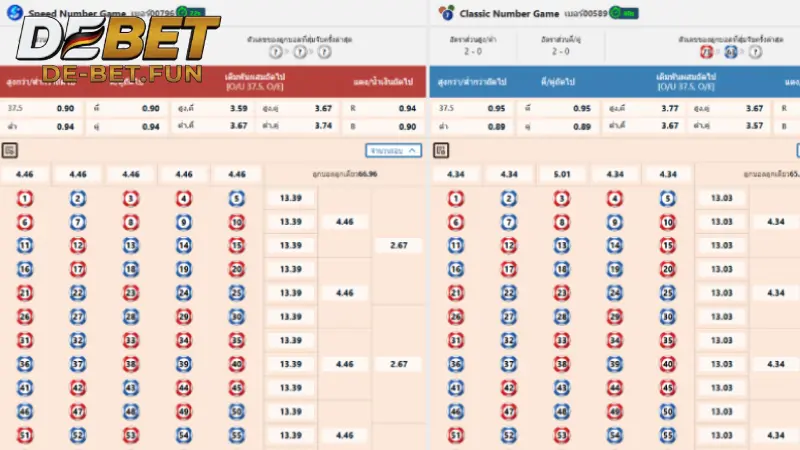
Task: Pick ball 7 in Speed Number Game
Action: click(x=78, y=222)
